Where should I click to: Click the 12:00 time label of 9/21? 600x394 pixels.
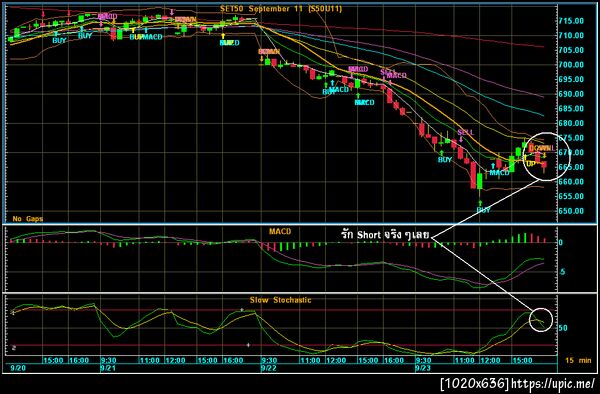[175, 360]
